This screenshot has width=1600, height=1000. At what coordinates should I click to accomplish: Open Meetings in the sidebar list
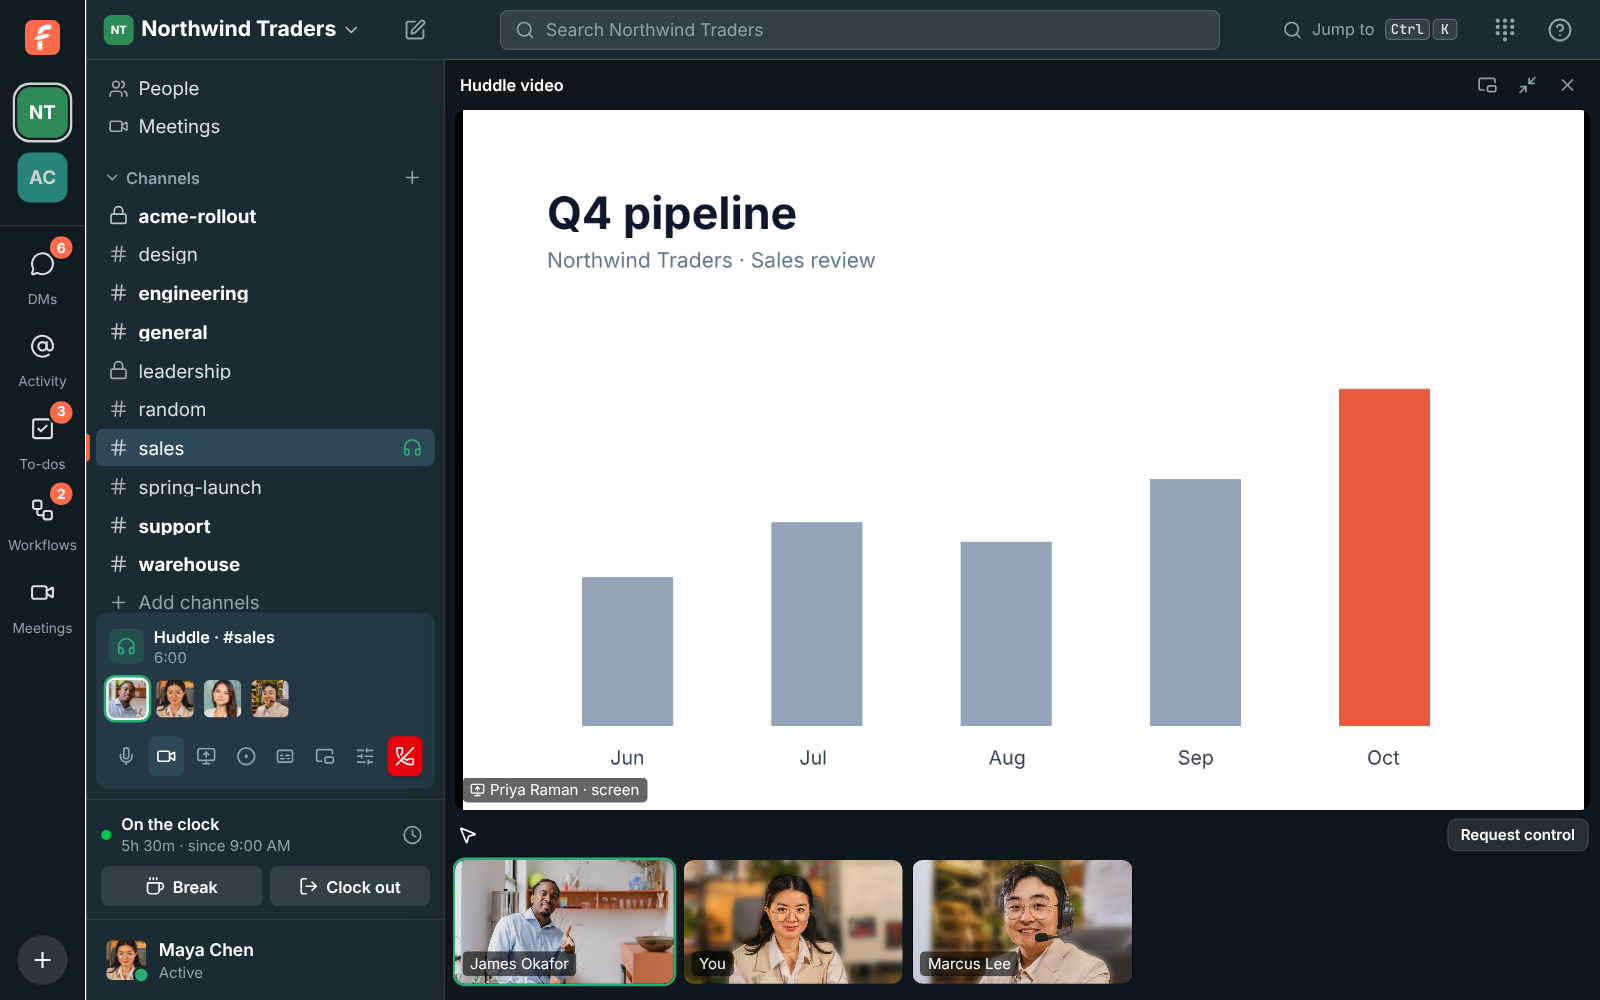point(265,127)
